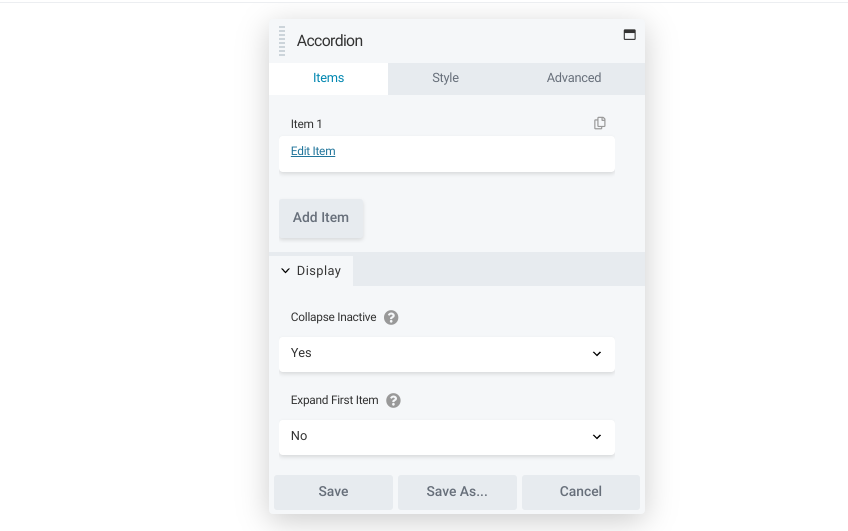Click the Expand First Item label
848x531 pixels.
[334, 401]
